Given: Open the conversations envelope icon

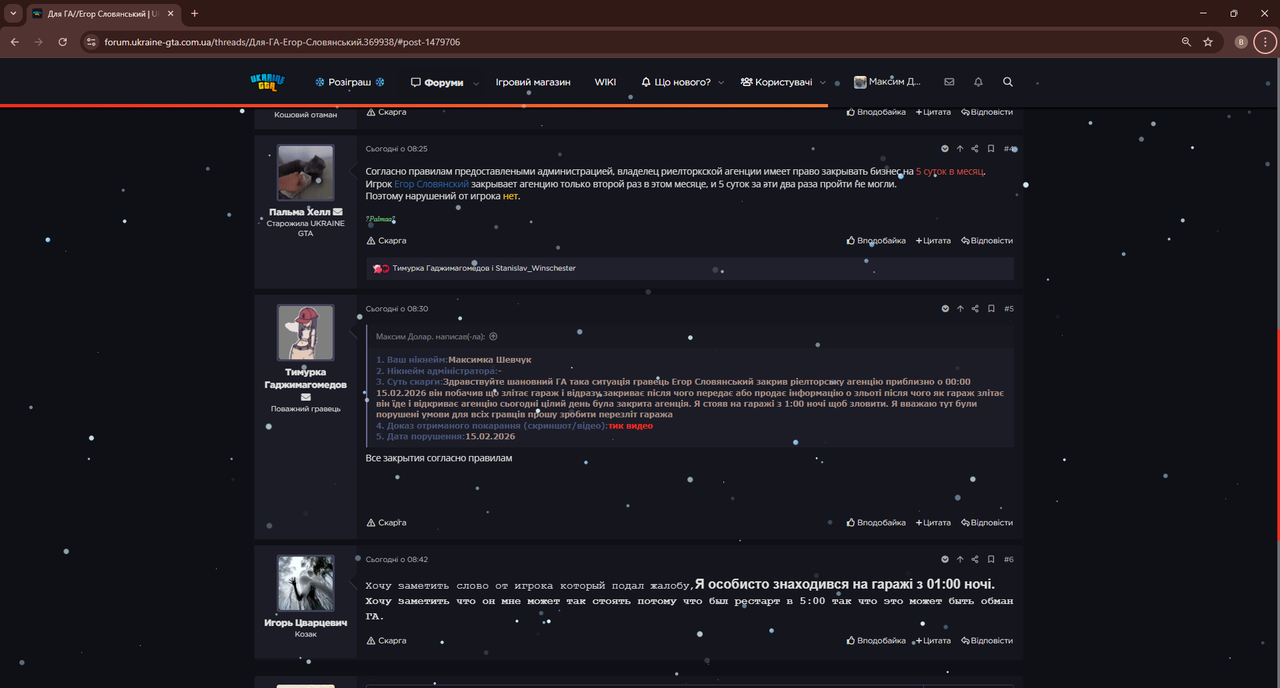Looking at the screenshot, I should coord(949,82).
